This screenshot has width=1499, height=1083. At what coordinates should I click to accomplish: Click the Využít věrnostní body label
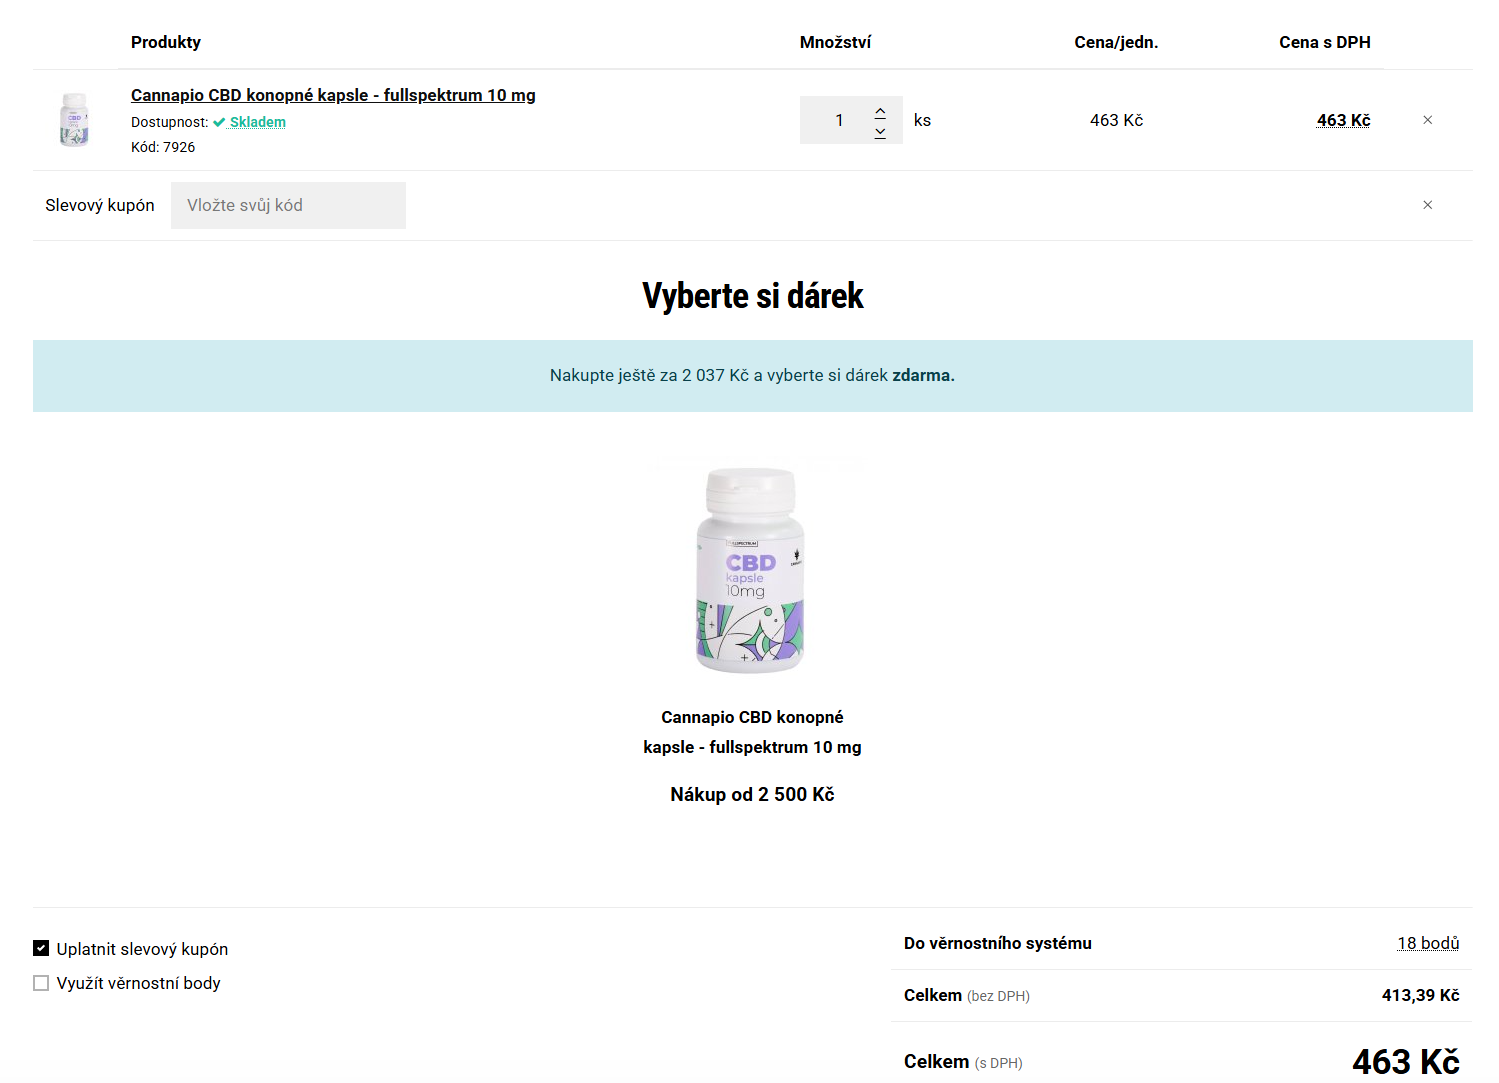(138, 983)
